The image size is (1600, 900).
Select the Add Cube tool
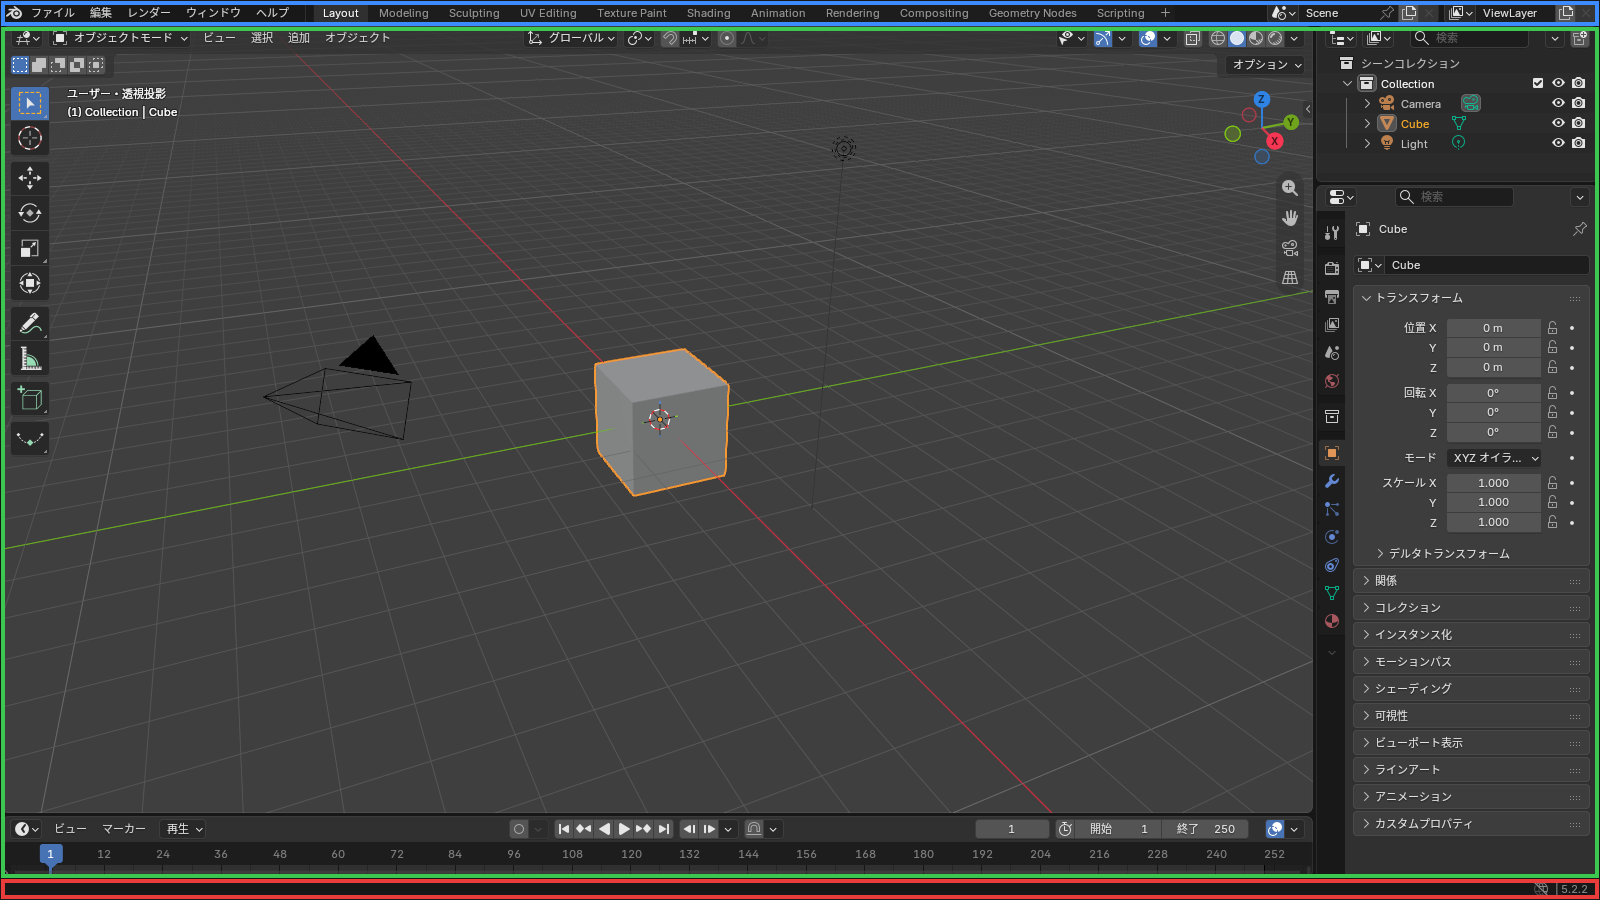pyautogui.click(x=30, y=399)
